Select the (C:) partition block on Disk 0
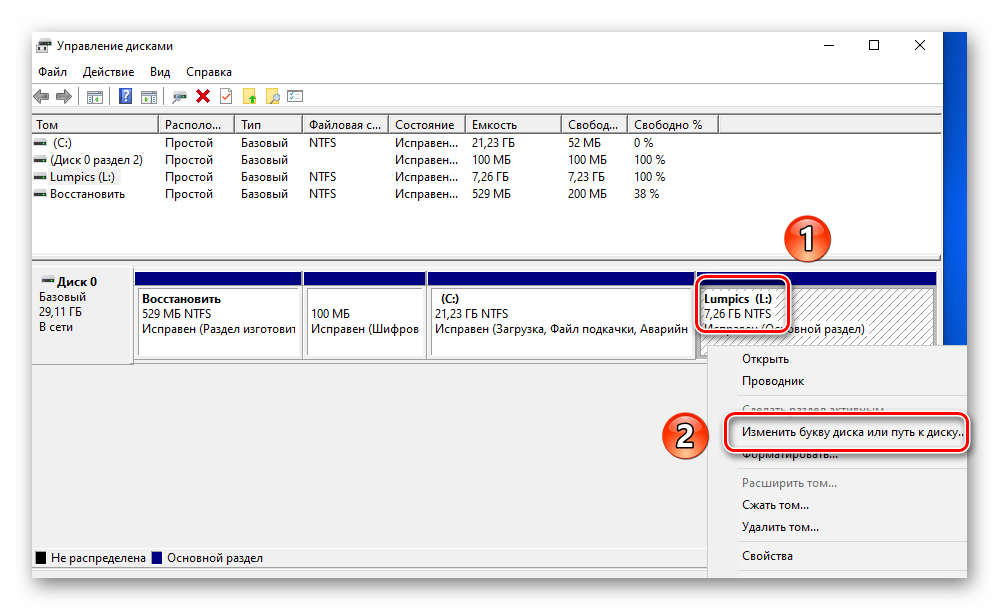This screenshot has width=999, height=610. tap(560, 320)
